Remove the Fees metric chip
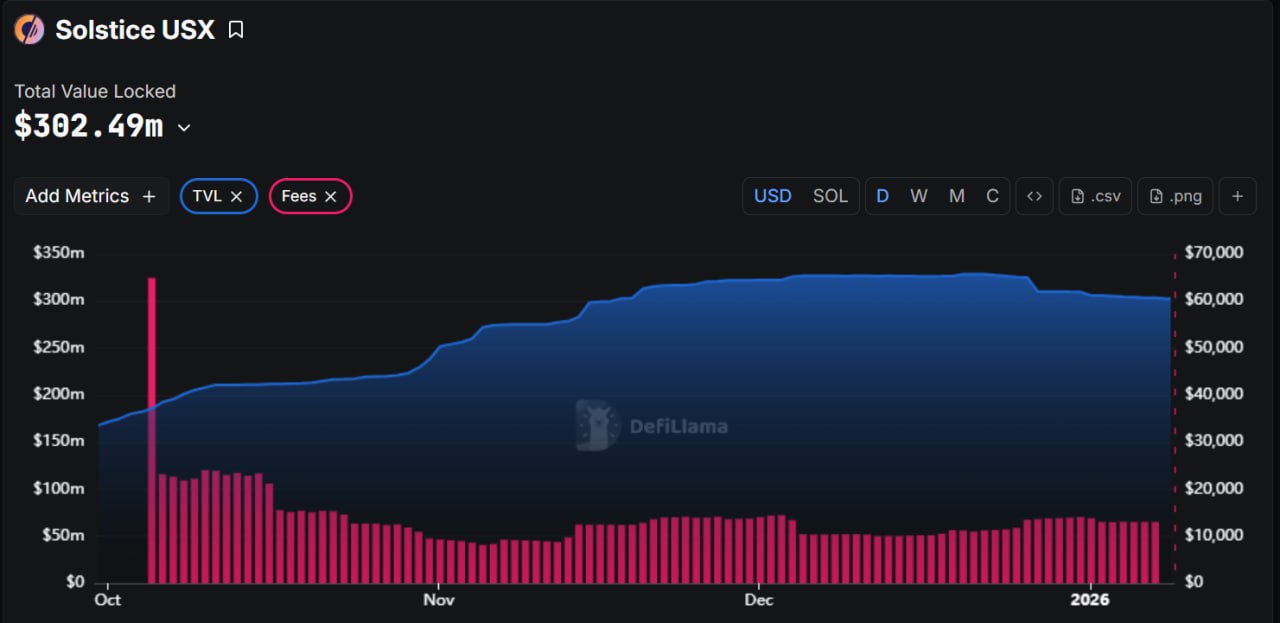Image resolution: width=1280 pixels, height=623 pixels. click(x=331, y=196)
